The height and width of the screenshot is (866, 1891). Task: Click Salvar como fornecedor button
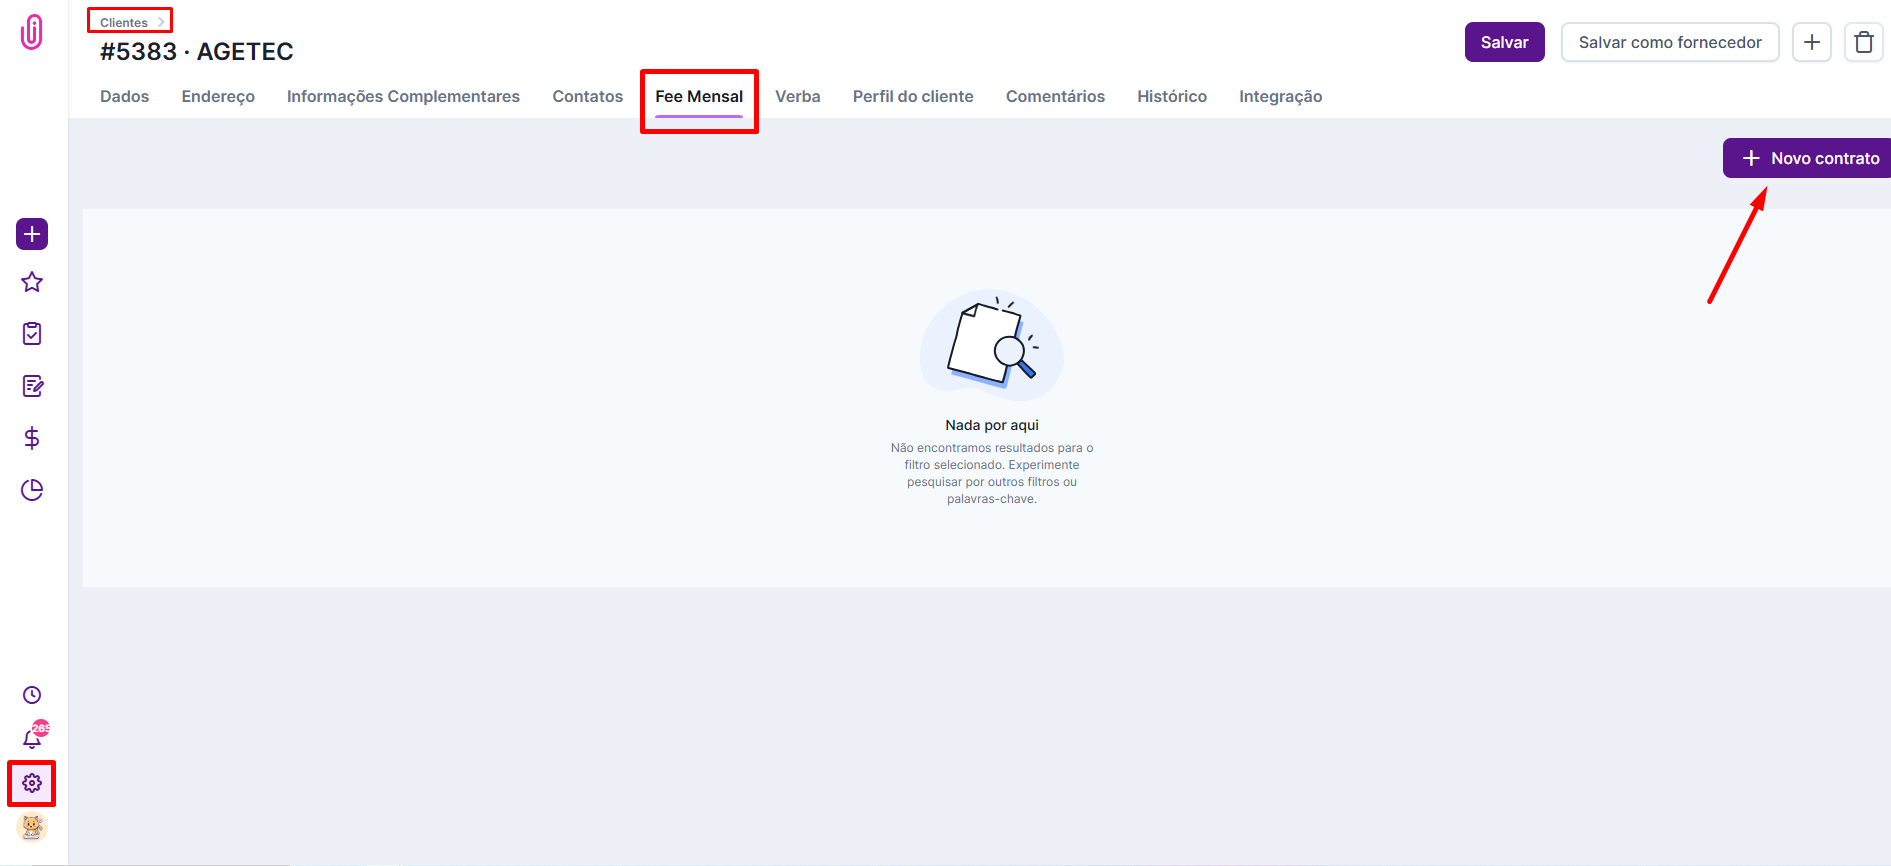[1669, 42]
